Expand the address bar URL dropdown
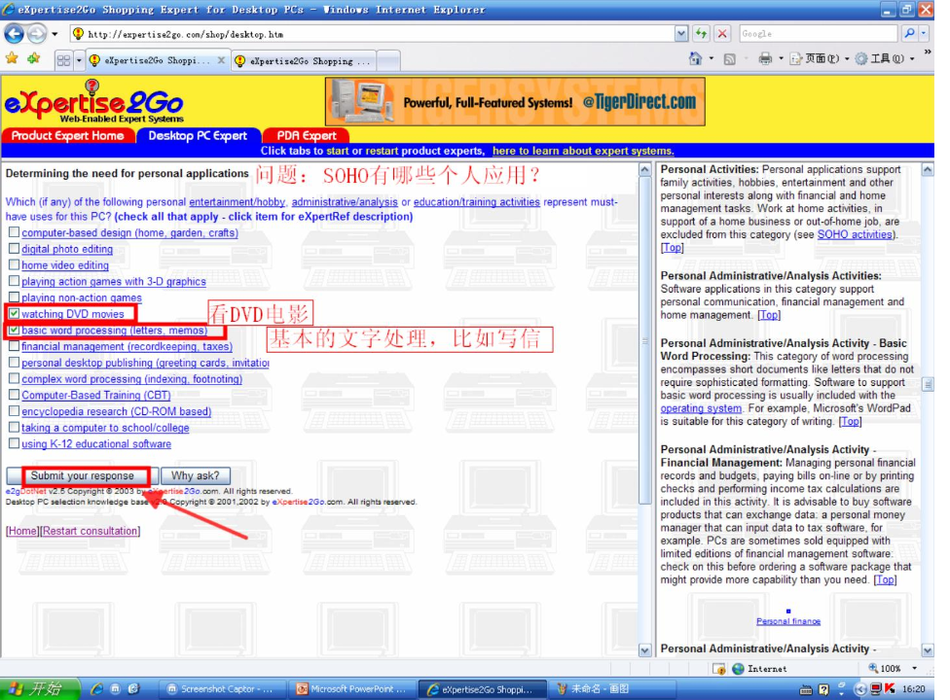The height and width of the screenshot is (700, 950). coord(682,34)
